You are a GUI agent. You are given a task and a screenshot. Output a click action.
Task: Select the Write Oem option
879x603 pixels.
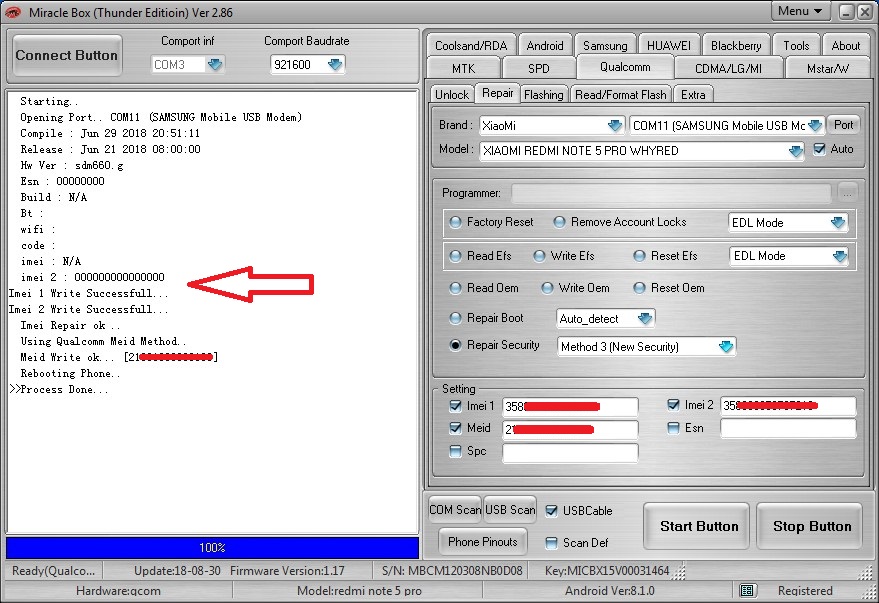click(x=547, y=288)
